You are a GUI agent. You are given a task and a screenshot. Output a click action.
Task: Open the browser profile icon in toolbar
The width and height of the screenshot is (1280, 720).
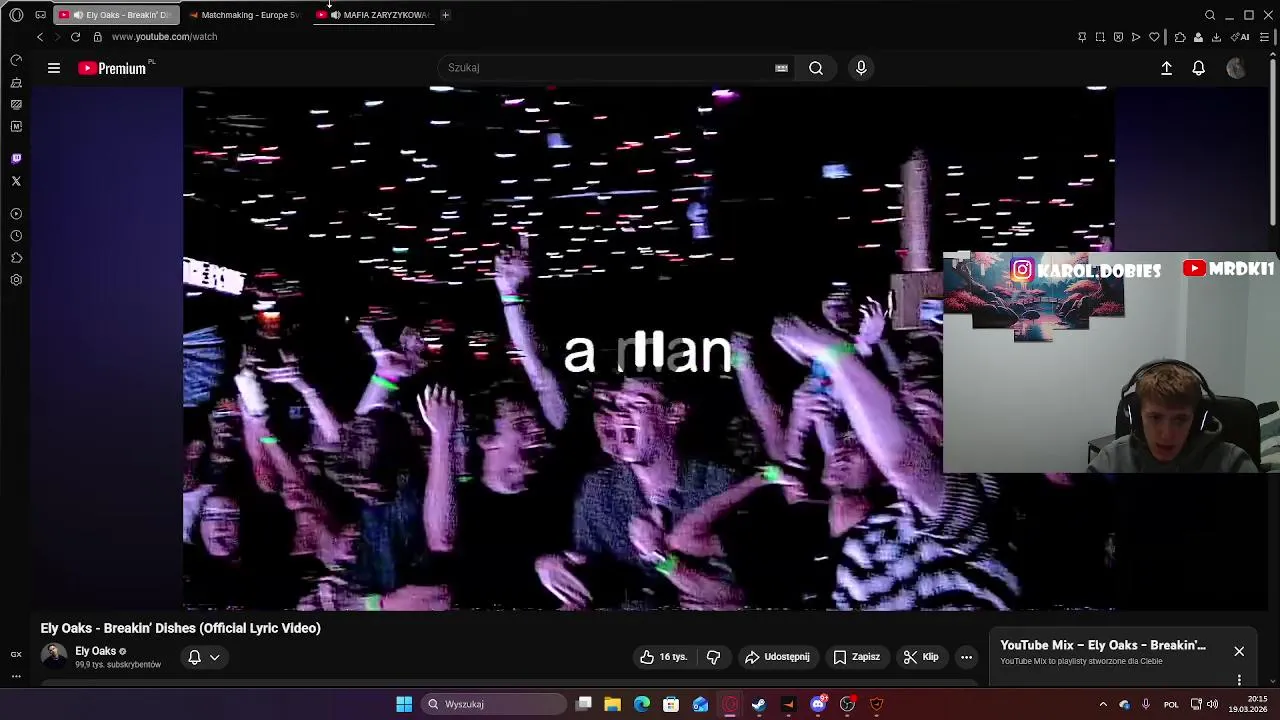tap(1198, 37)
